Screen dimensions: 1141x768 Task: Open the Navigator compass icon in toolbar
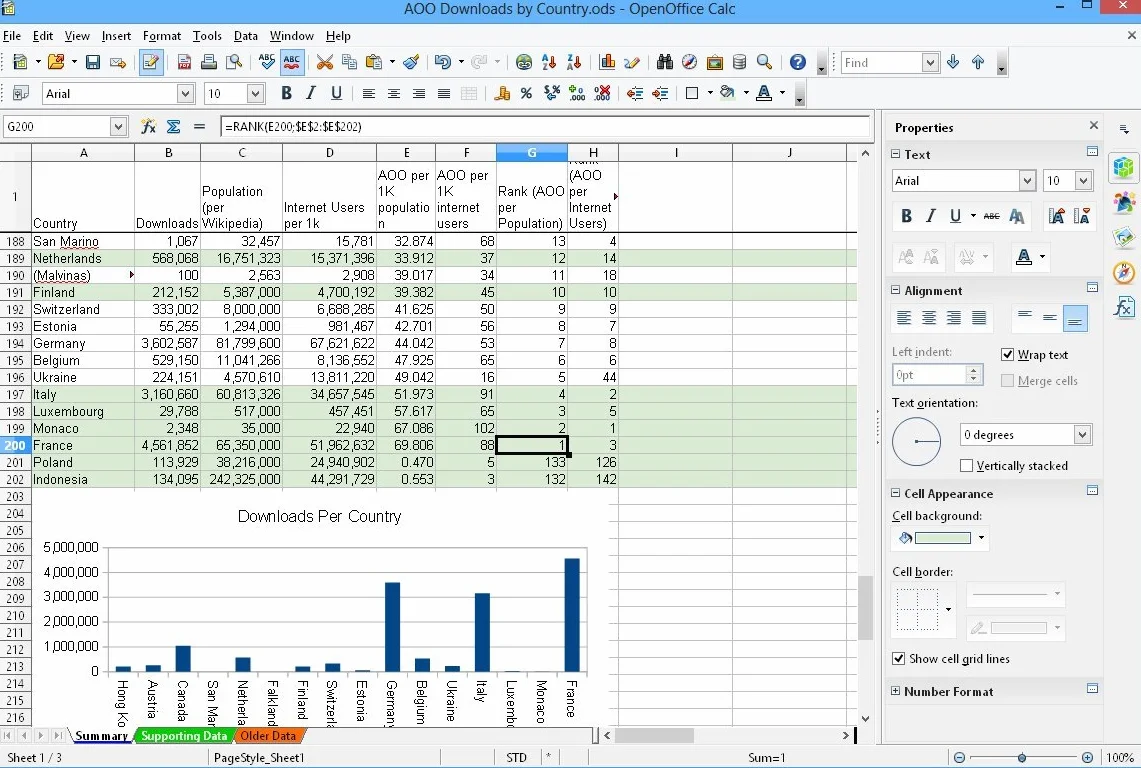[x=689, y=63]
